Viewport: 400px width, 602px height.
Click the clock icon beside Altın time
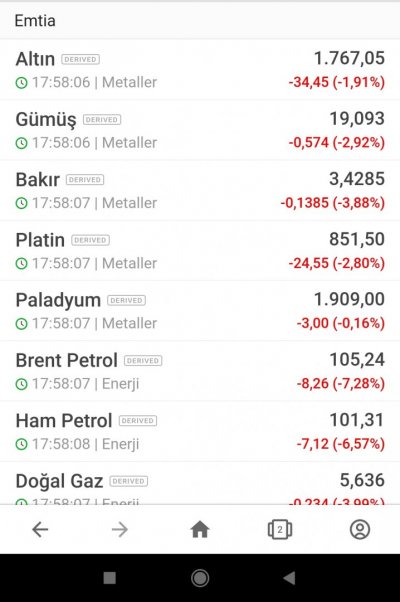tap(21, 83)
